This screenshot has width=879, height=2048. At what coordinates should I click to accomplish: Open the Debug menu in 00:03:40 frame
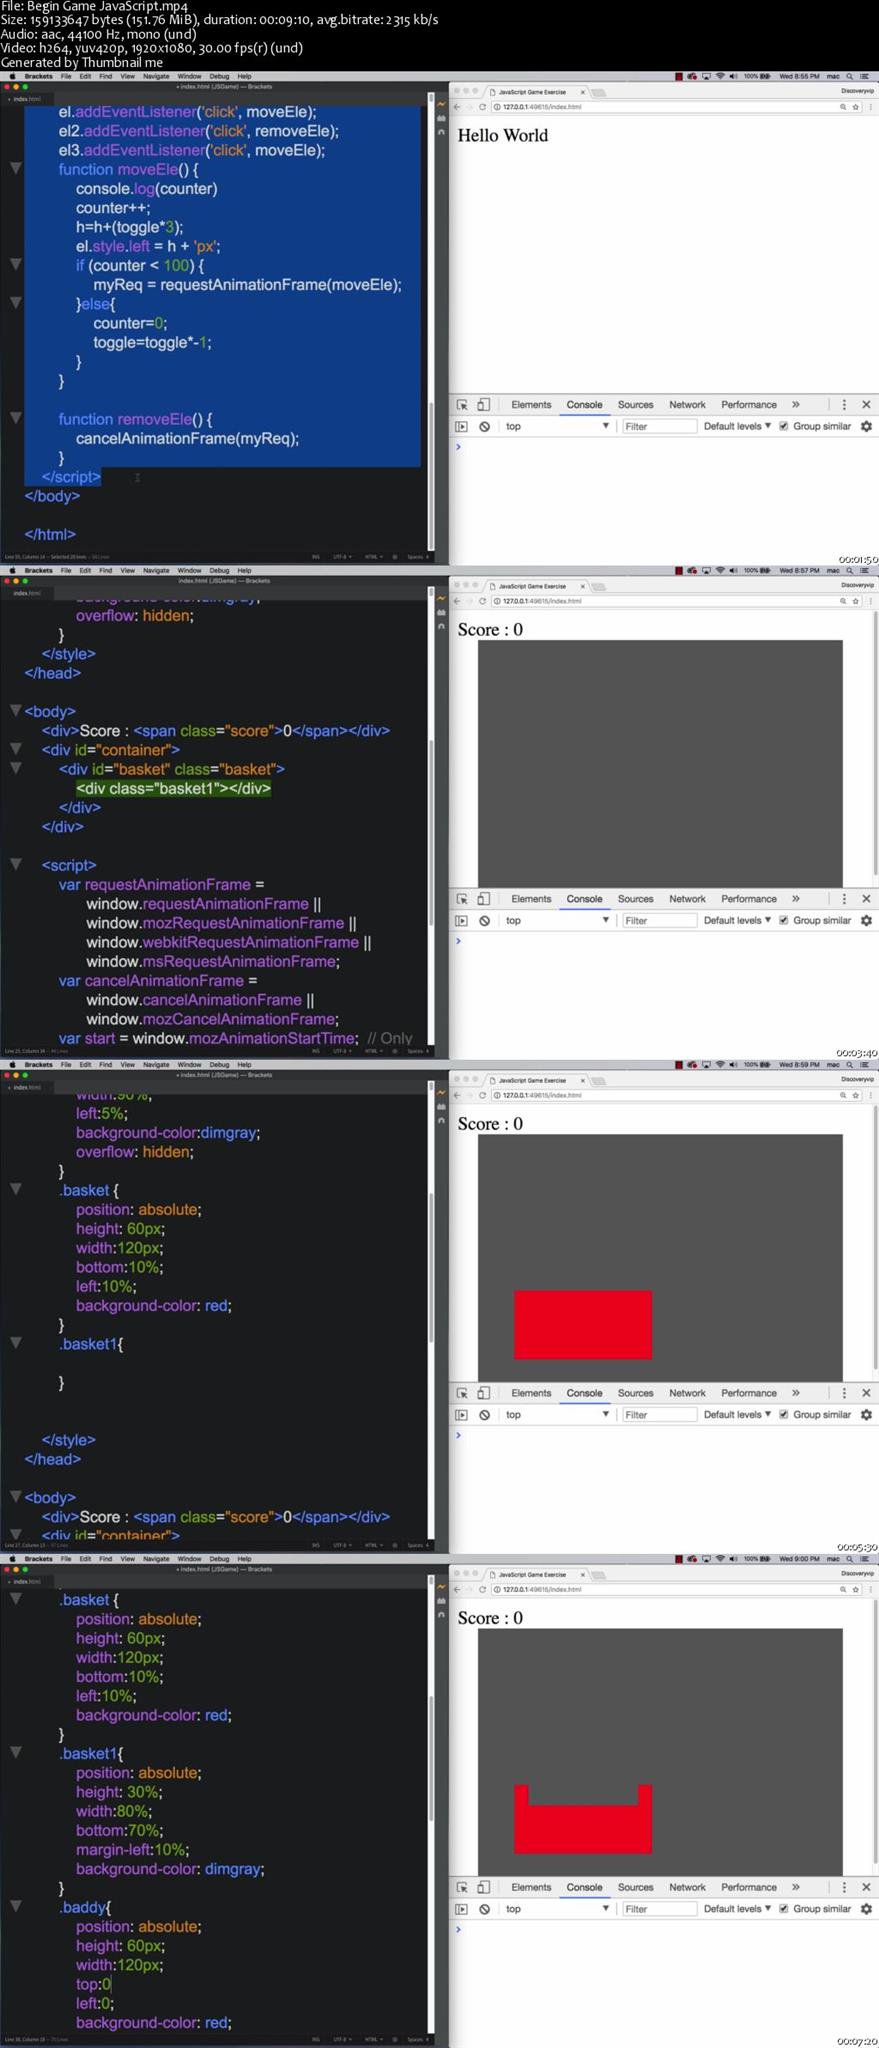(x=219, y=570)
